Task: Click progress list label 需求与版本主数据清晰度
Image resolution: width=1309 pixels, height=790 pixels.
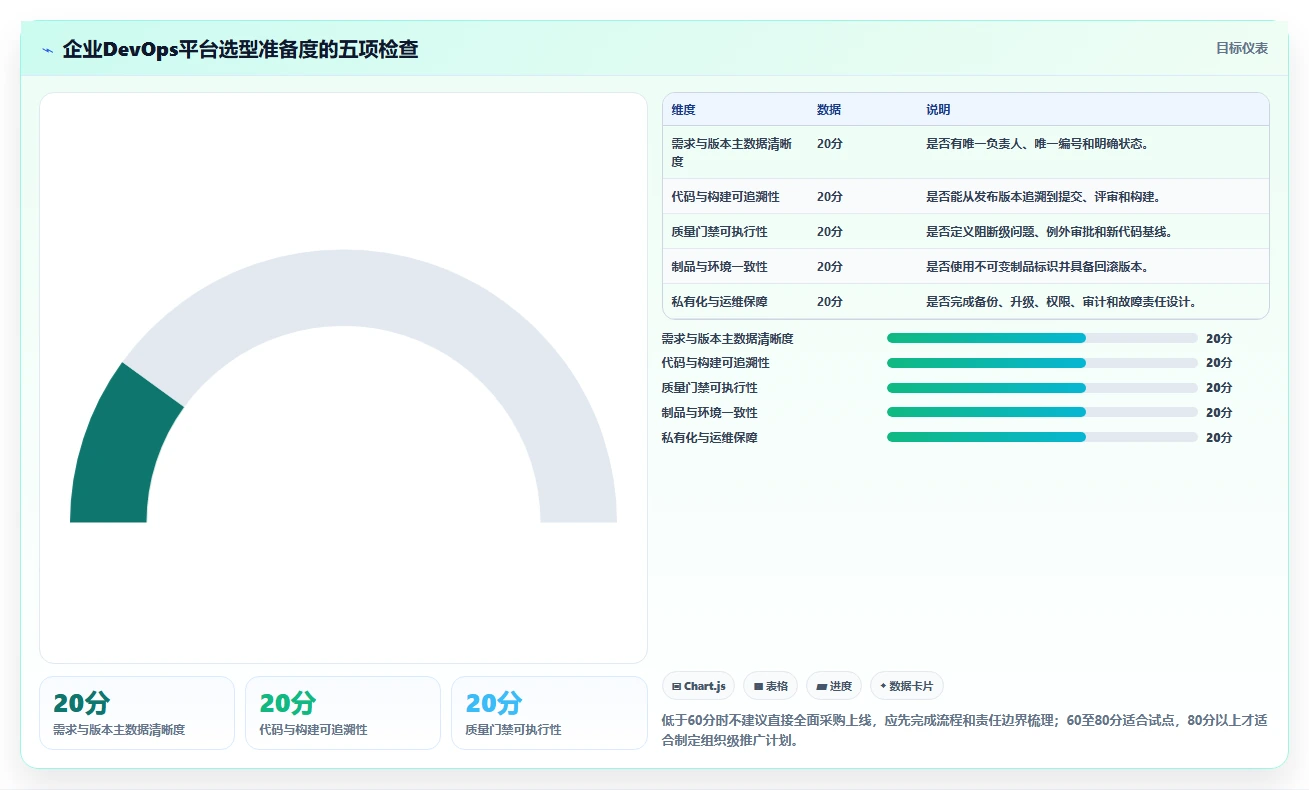Action: click(728, 339)
